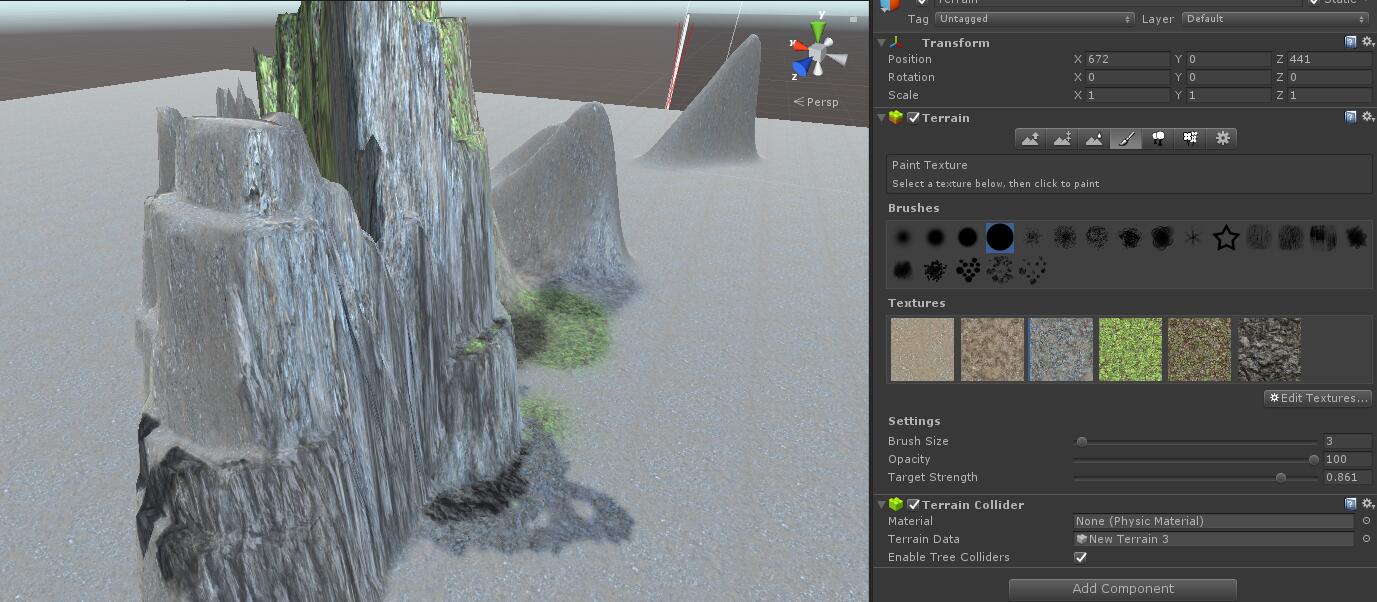Select the green grass texture thumbnail

(x=1130, y=349)
